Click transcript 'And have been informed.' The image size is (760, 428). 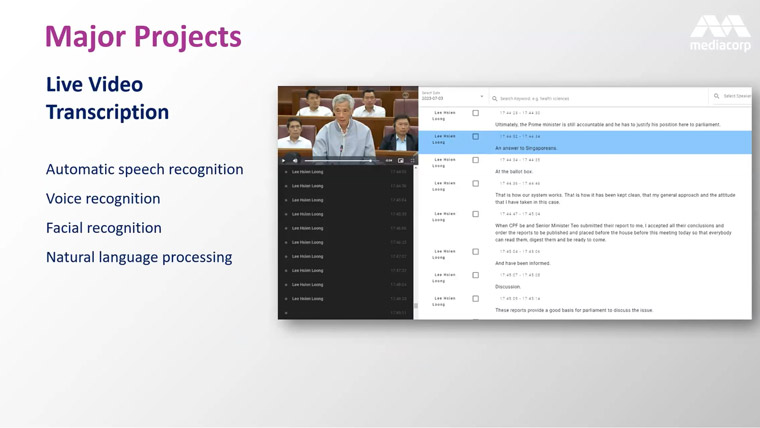(x=522, y=263)
